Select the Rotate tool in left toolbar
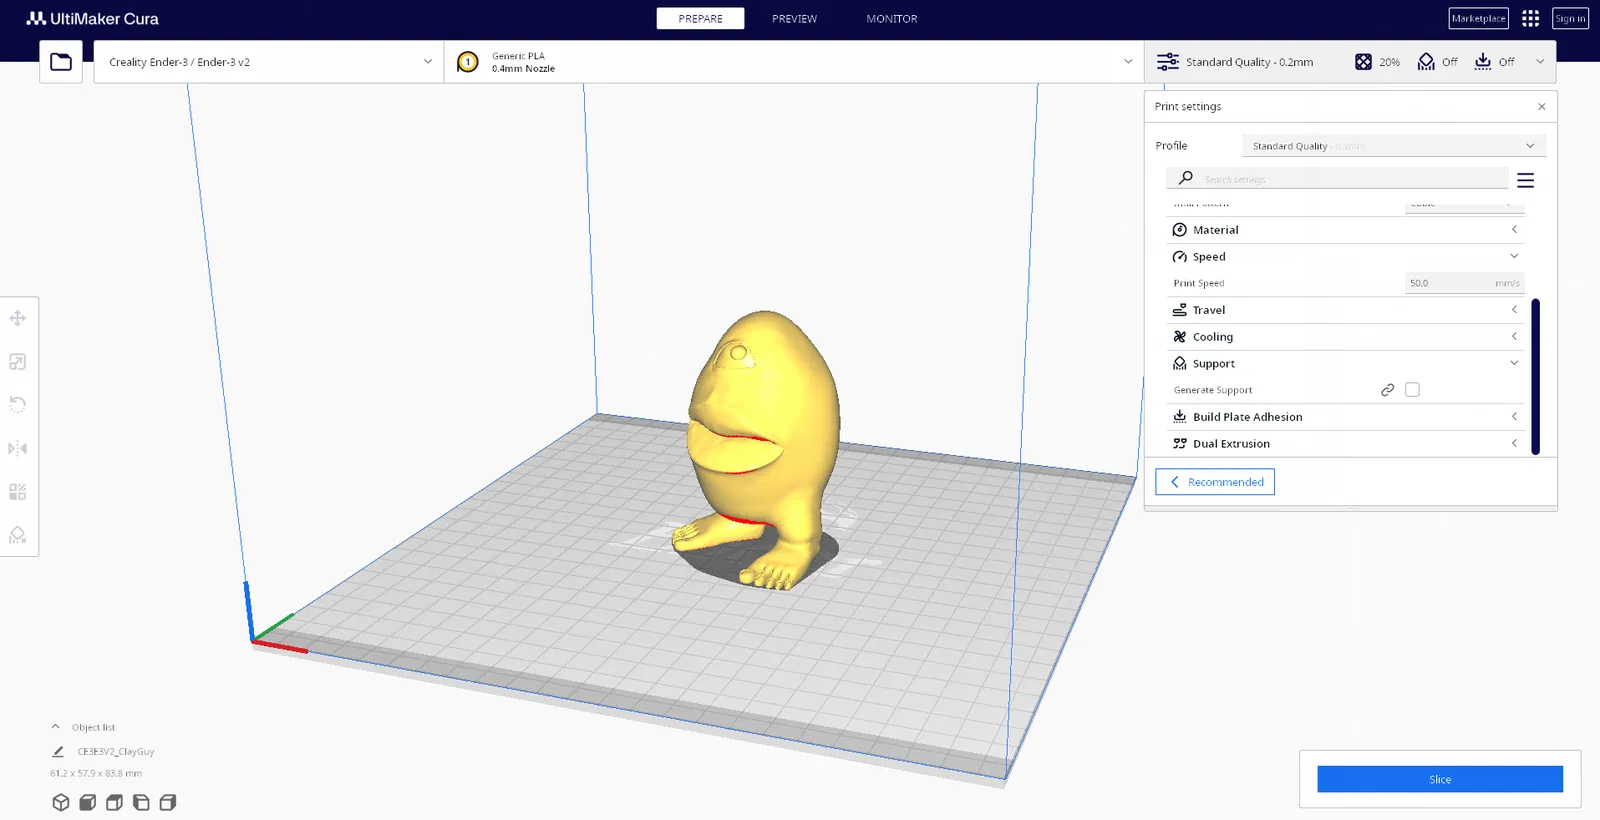The image size is (1600, 820). click(18, 405)
